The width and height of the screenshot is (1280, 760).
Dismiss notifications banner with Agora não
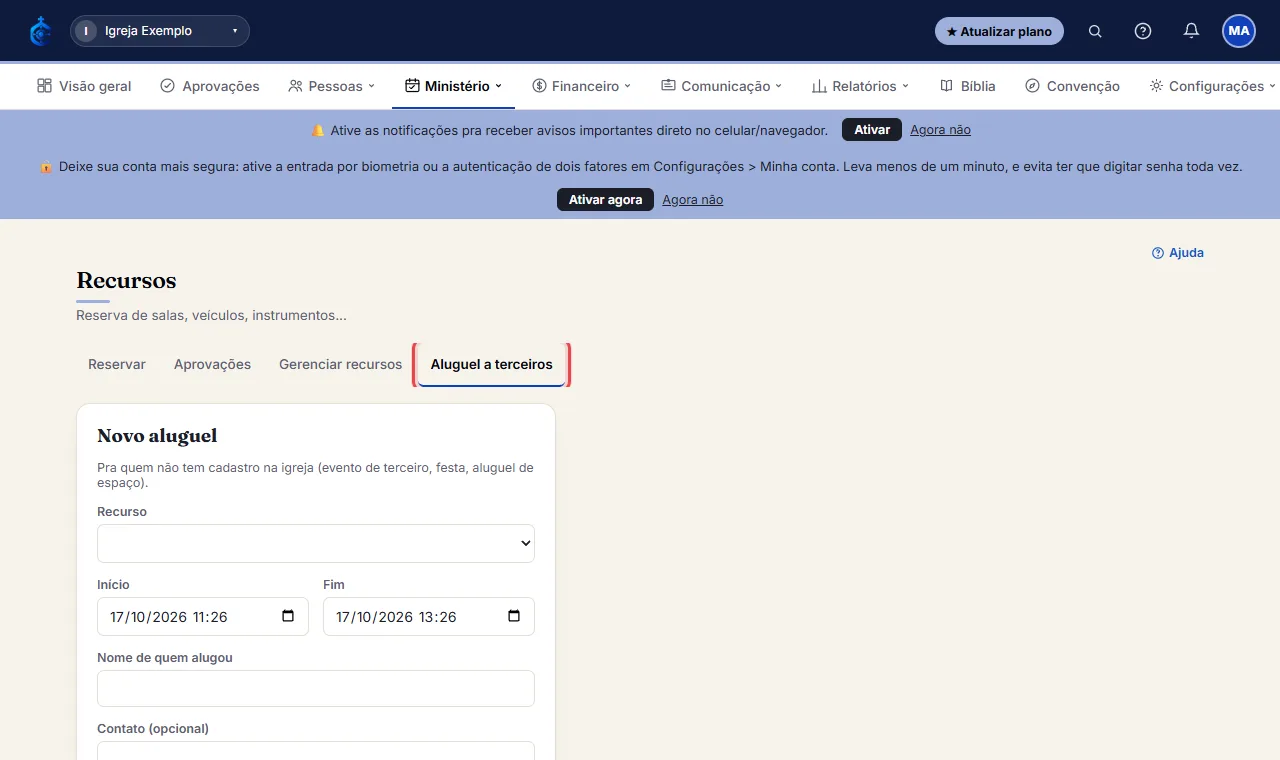940,130
